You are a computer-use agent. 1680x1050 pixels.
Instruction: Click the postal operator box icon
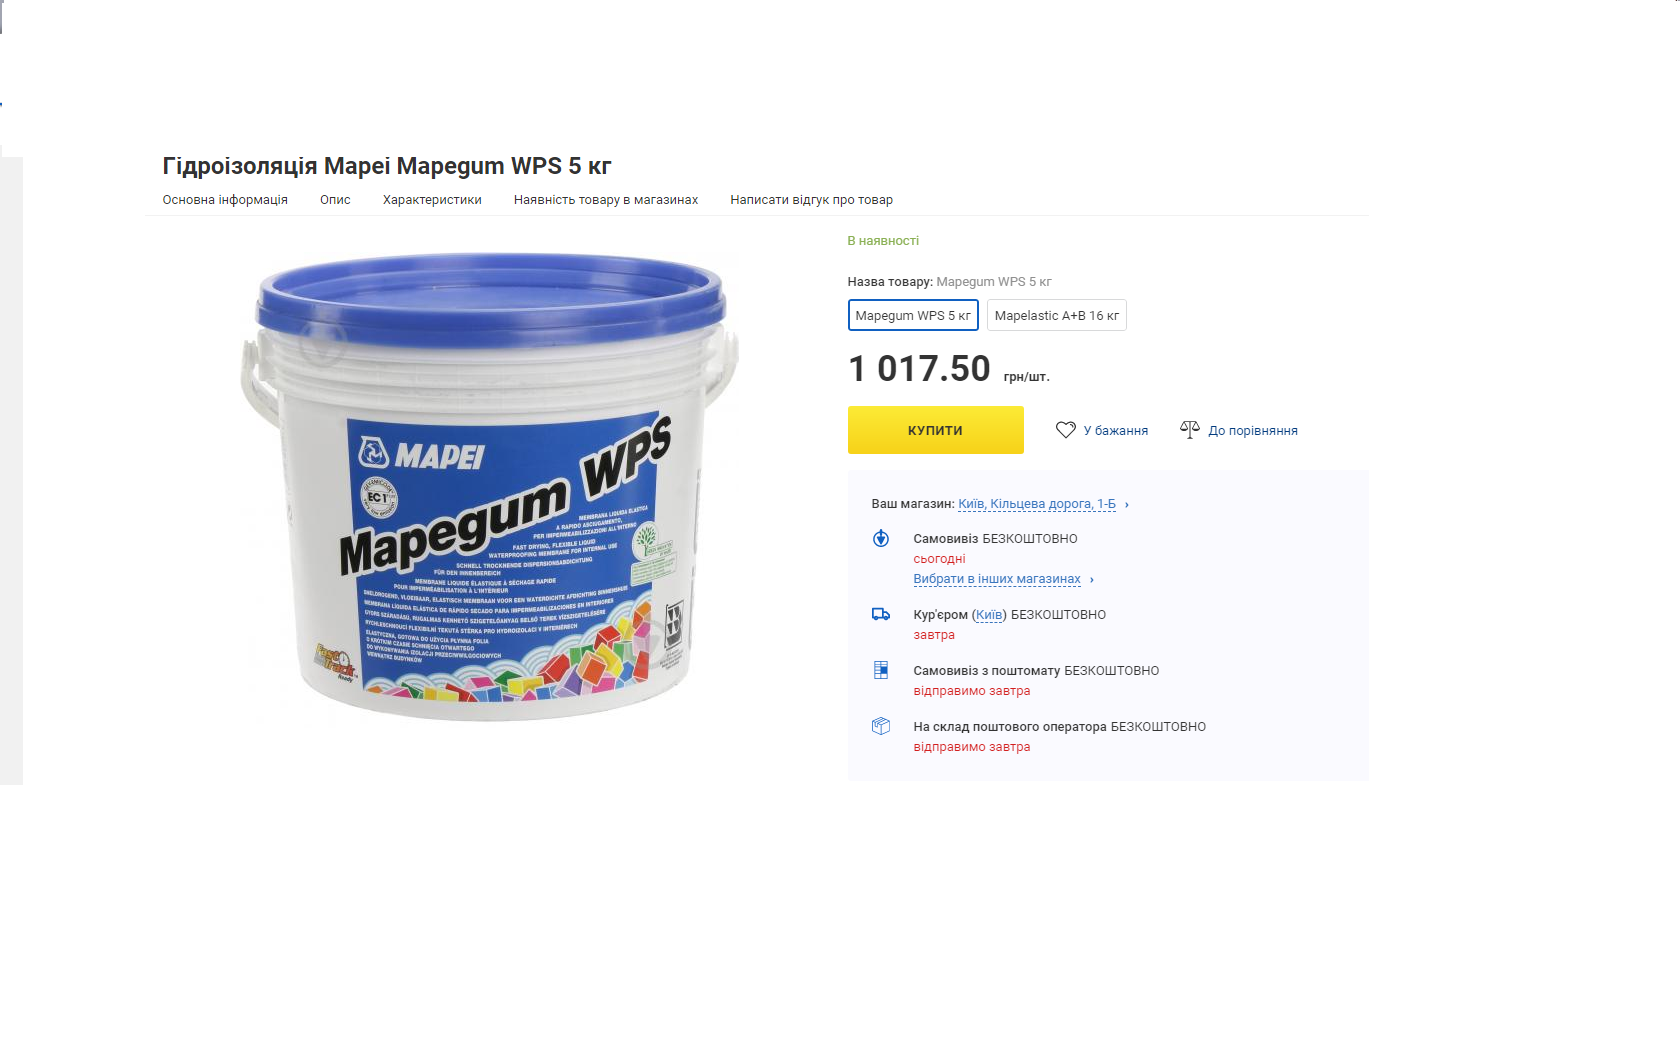click(x=881, y=726)
